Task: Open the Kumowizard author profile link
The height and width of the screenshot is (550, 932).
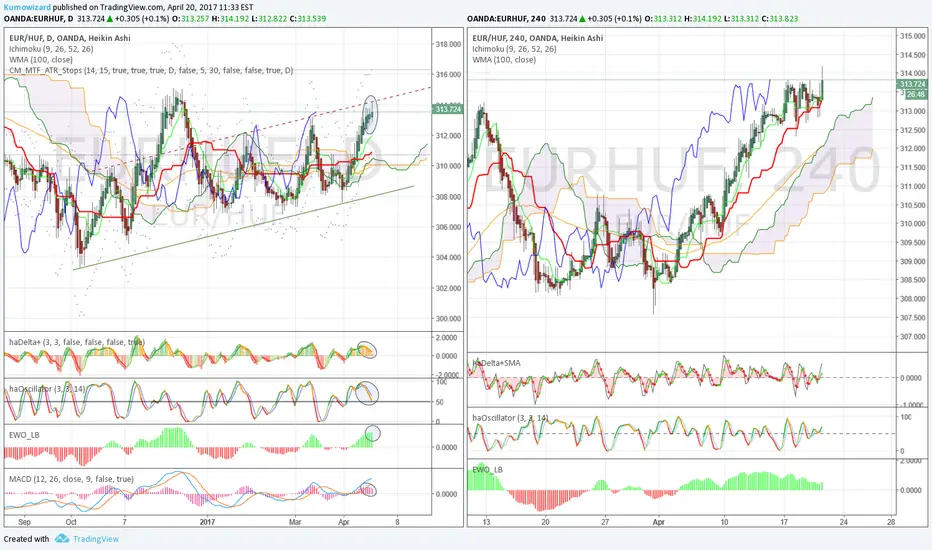Action: (x=27, y=7)
